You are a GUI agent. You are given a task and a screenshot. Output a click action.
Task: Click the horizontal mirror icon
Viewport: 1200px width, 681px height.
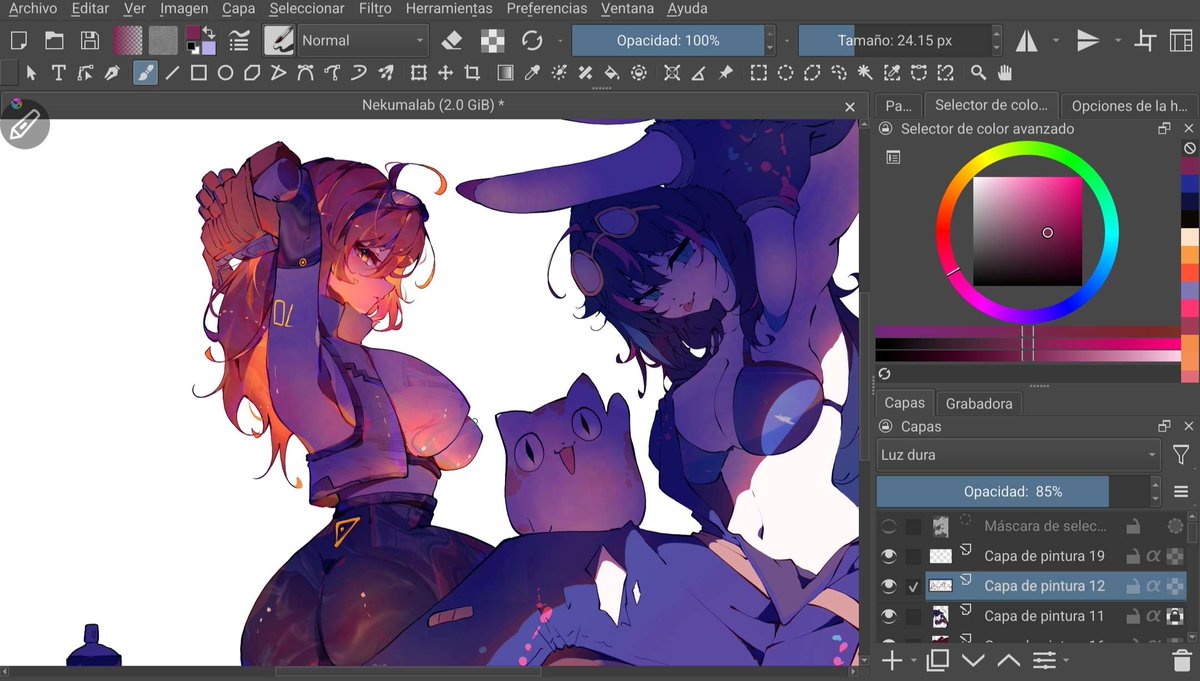[x=1027, y=40]
